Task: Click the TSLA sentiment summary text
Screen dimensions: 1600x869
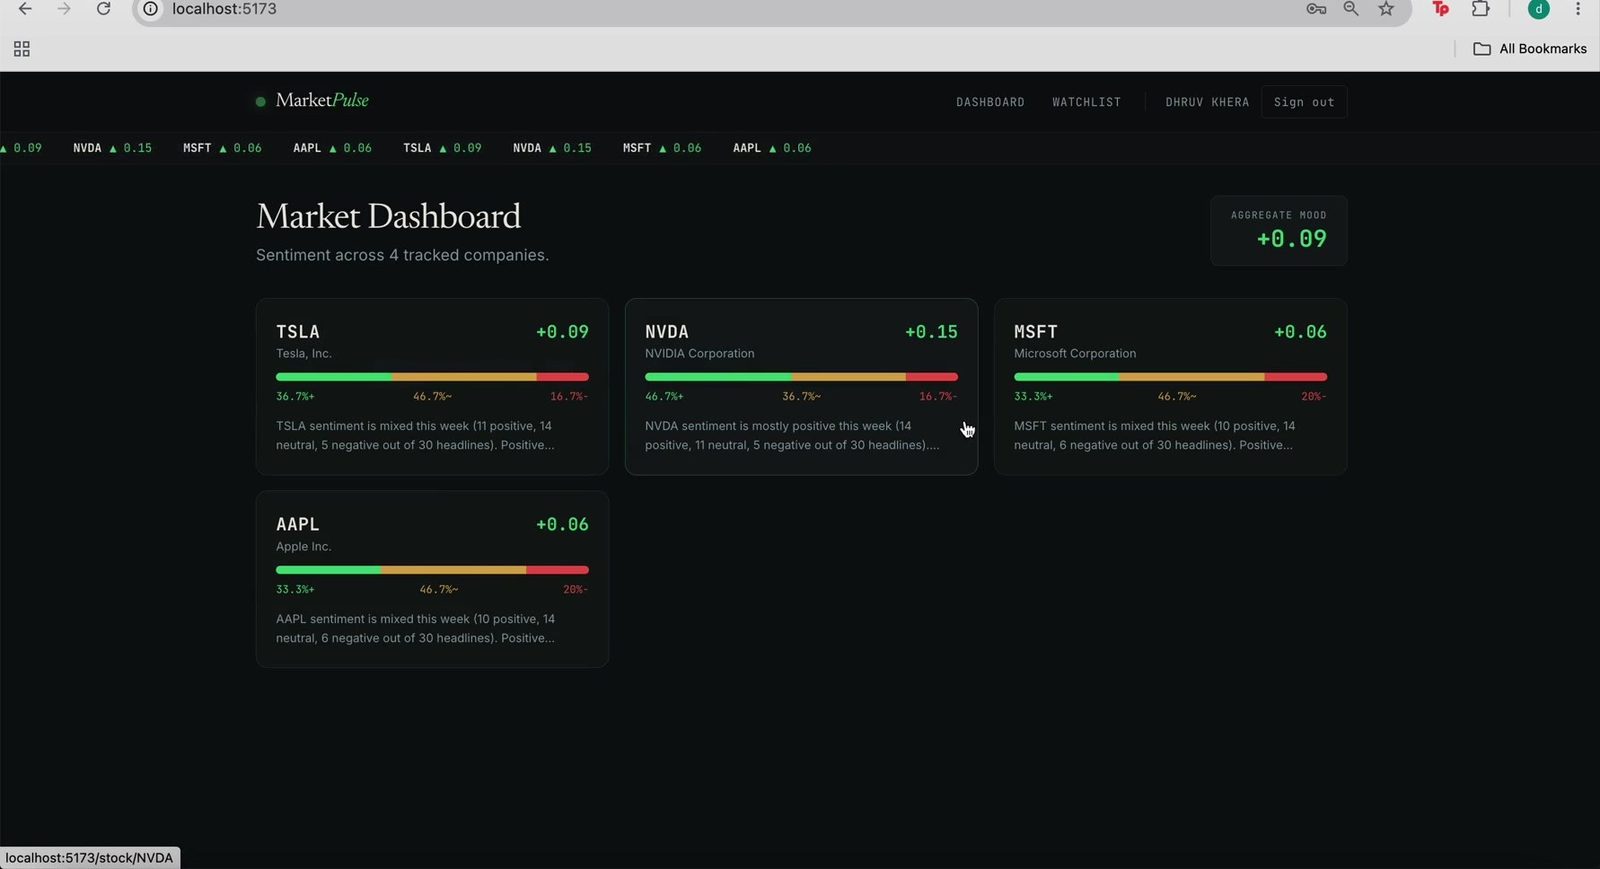Action: [415, 436]
